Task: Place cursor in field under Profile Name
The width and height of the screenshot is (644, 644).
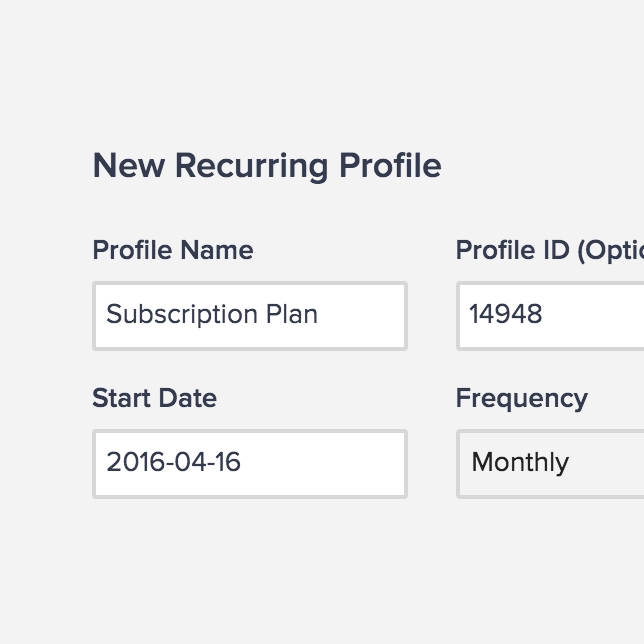Action: tap(250, 316)
